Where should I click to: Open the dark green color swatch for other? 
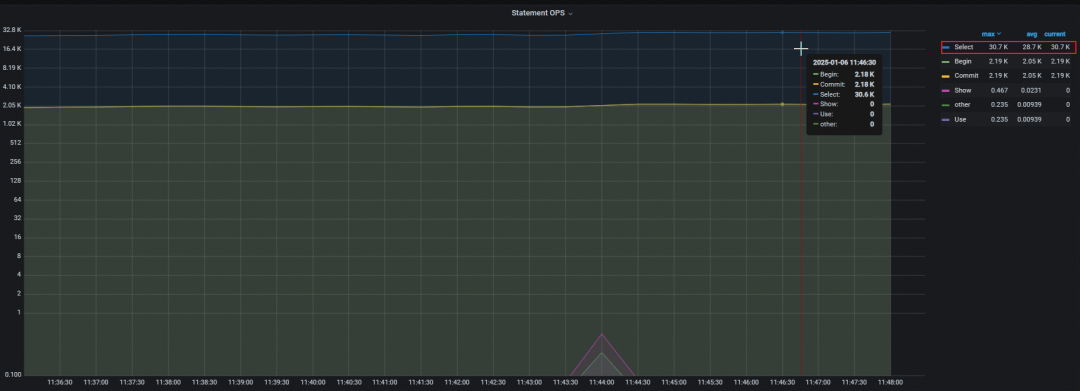tap(946, 105)
